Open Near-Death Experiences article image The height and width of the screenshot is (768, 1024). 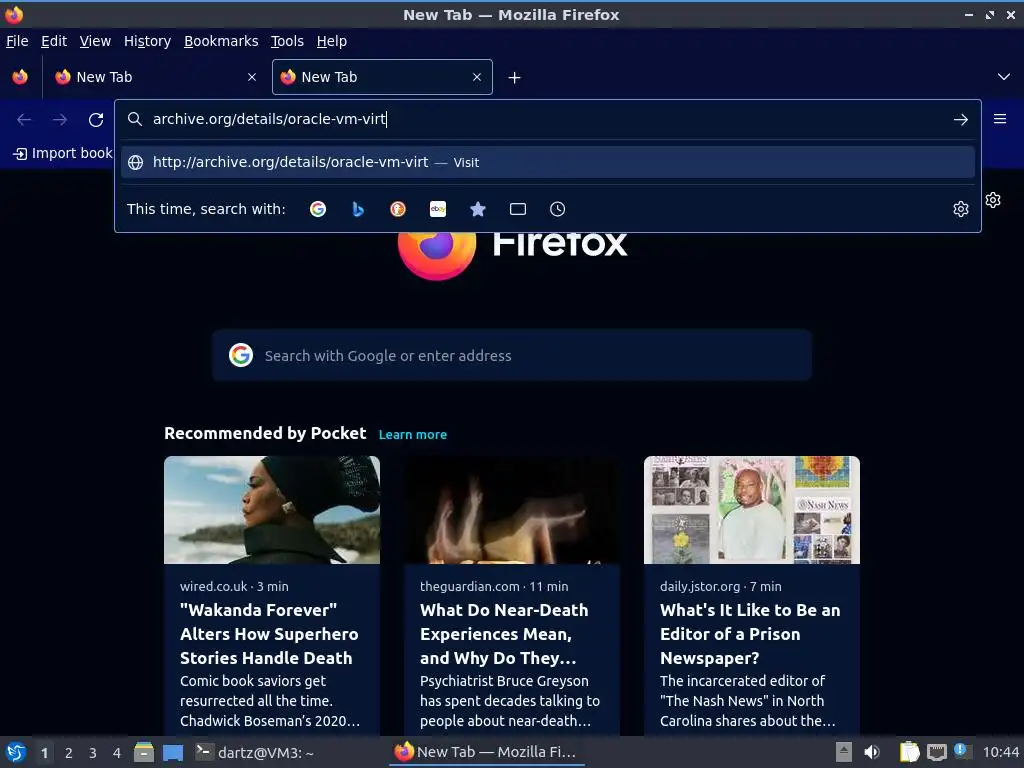pyautogui.click(x=512, y=510)
